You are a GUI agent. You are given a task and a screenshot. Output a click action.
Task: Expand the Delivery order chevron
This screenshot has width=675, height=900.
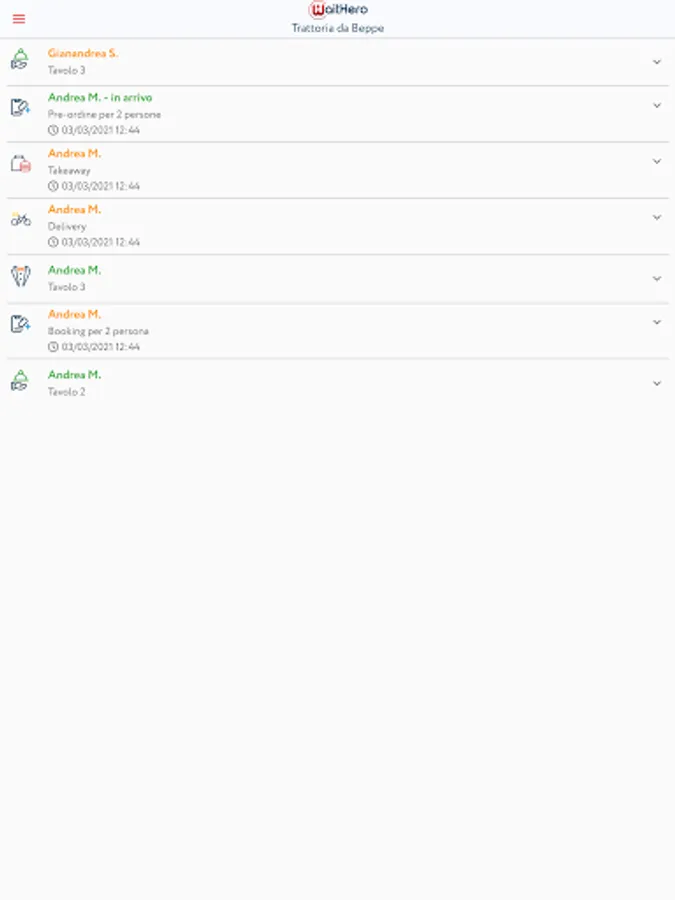[657, 218]
